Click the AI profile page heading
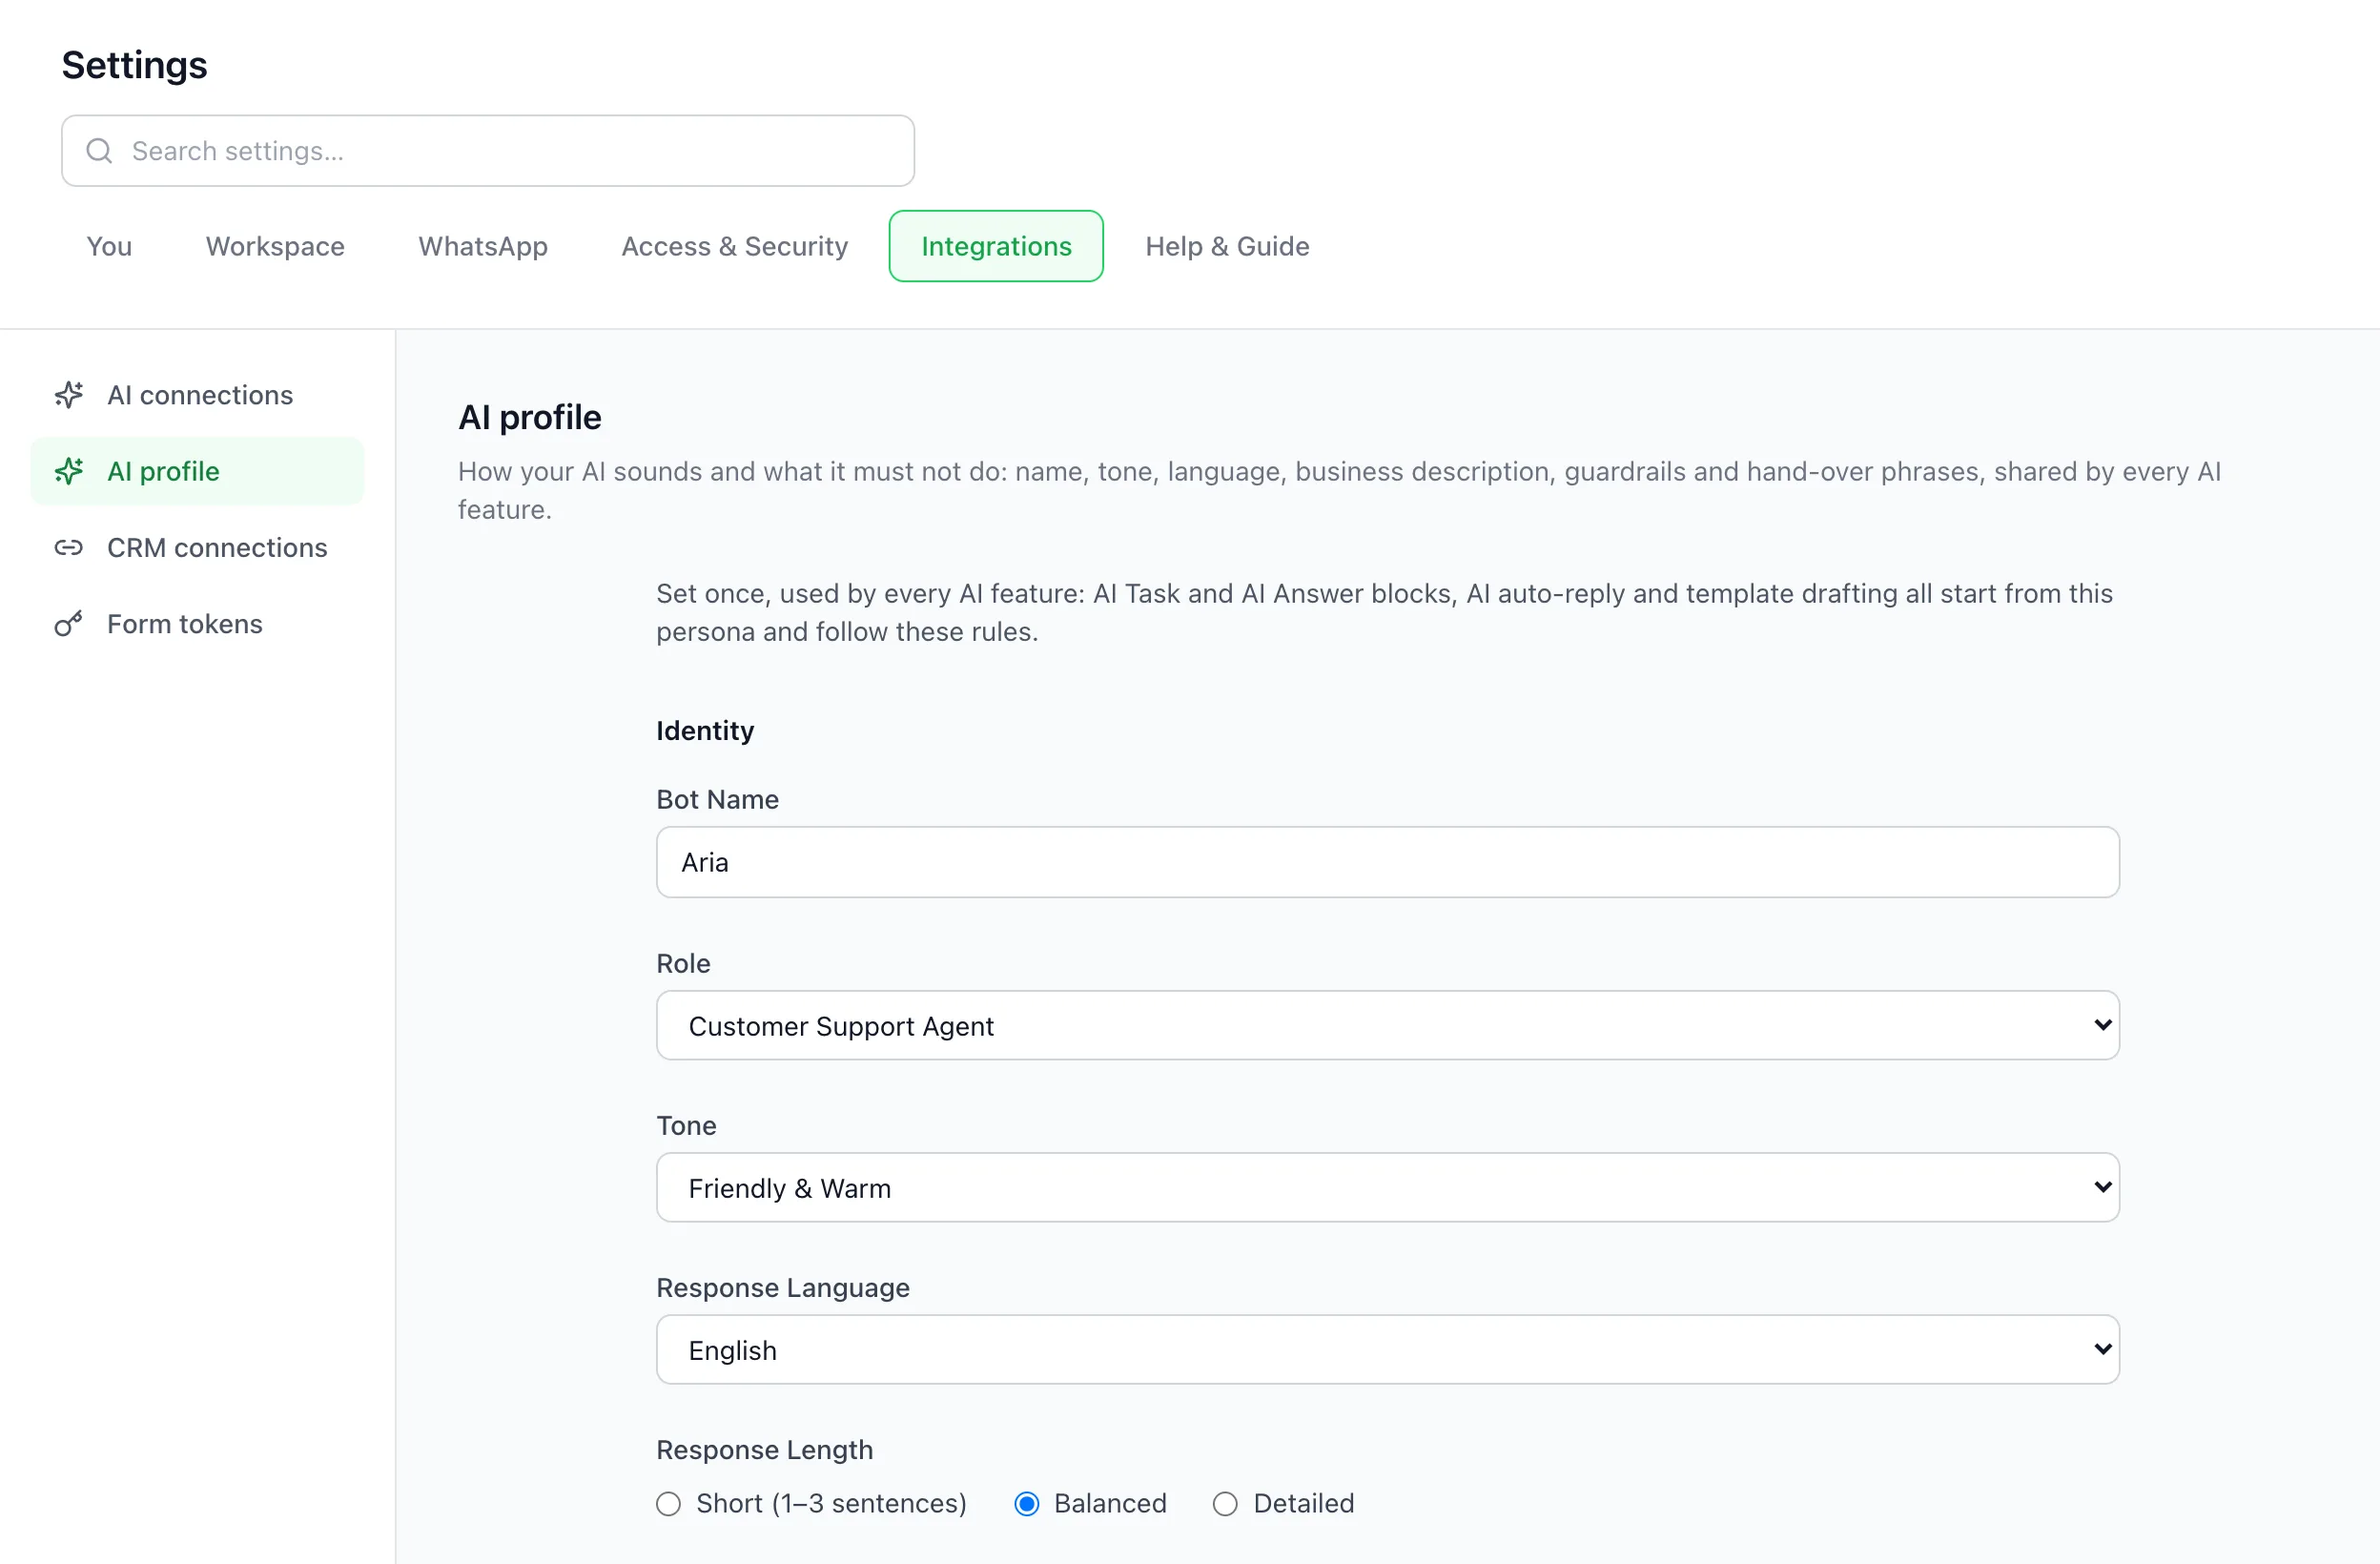This screenshot has height=1564, width=2380. [x=529, y=417]
